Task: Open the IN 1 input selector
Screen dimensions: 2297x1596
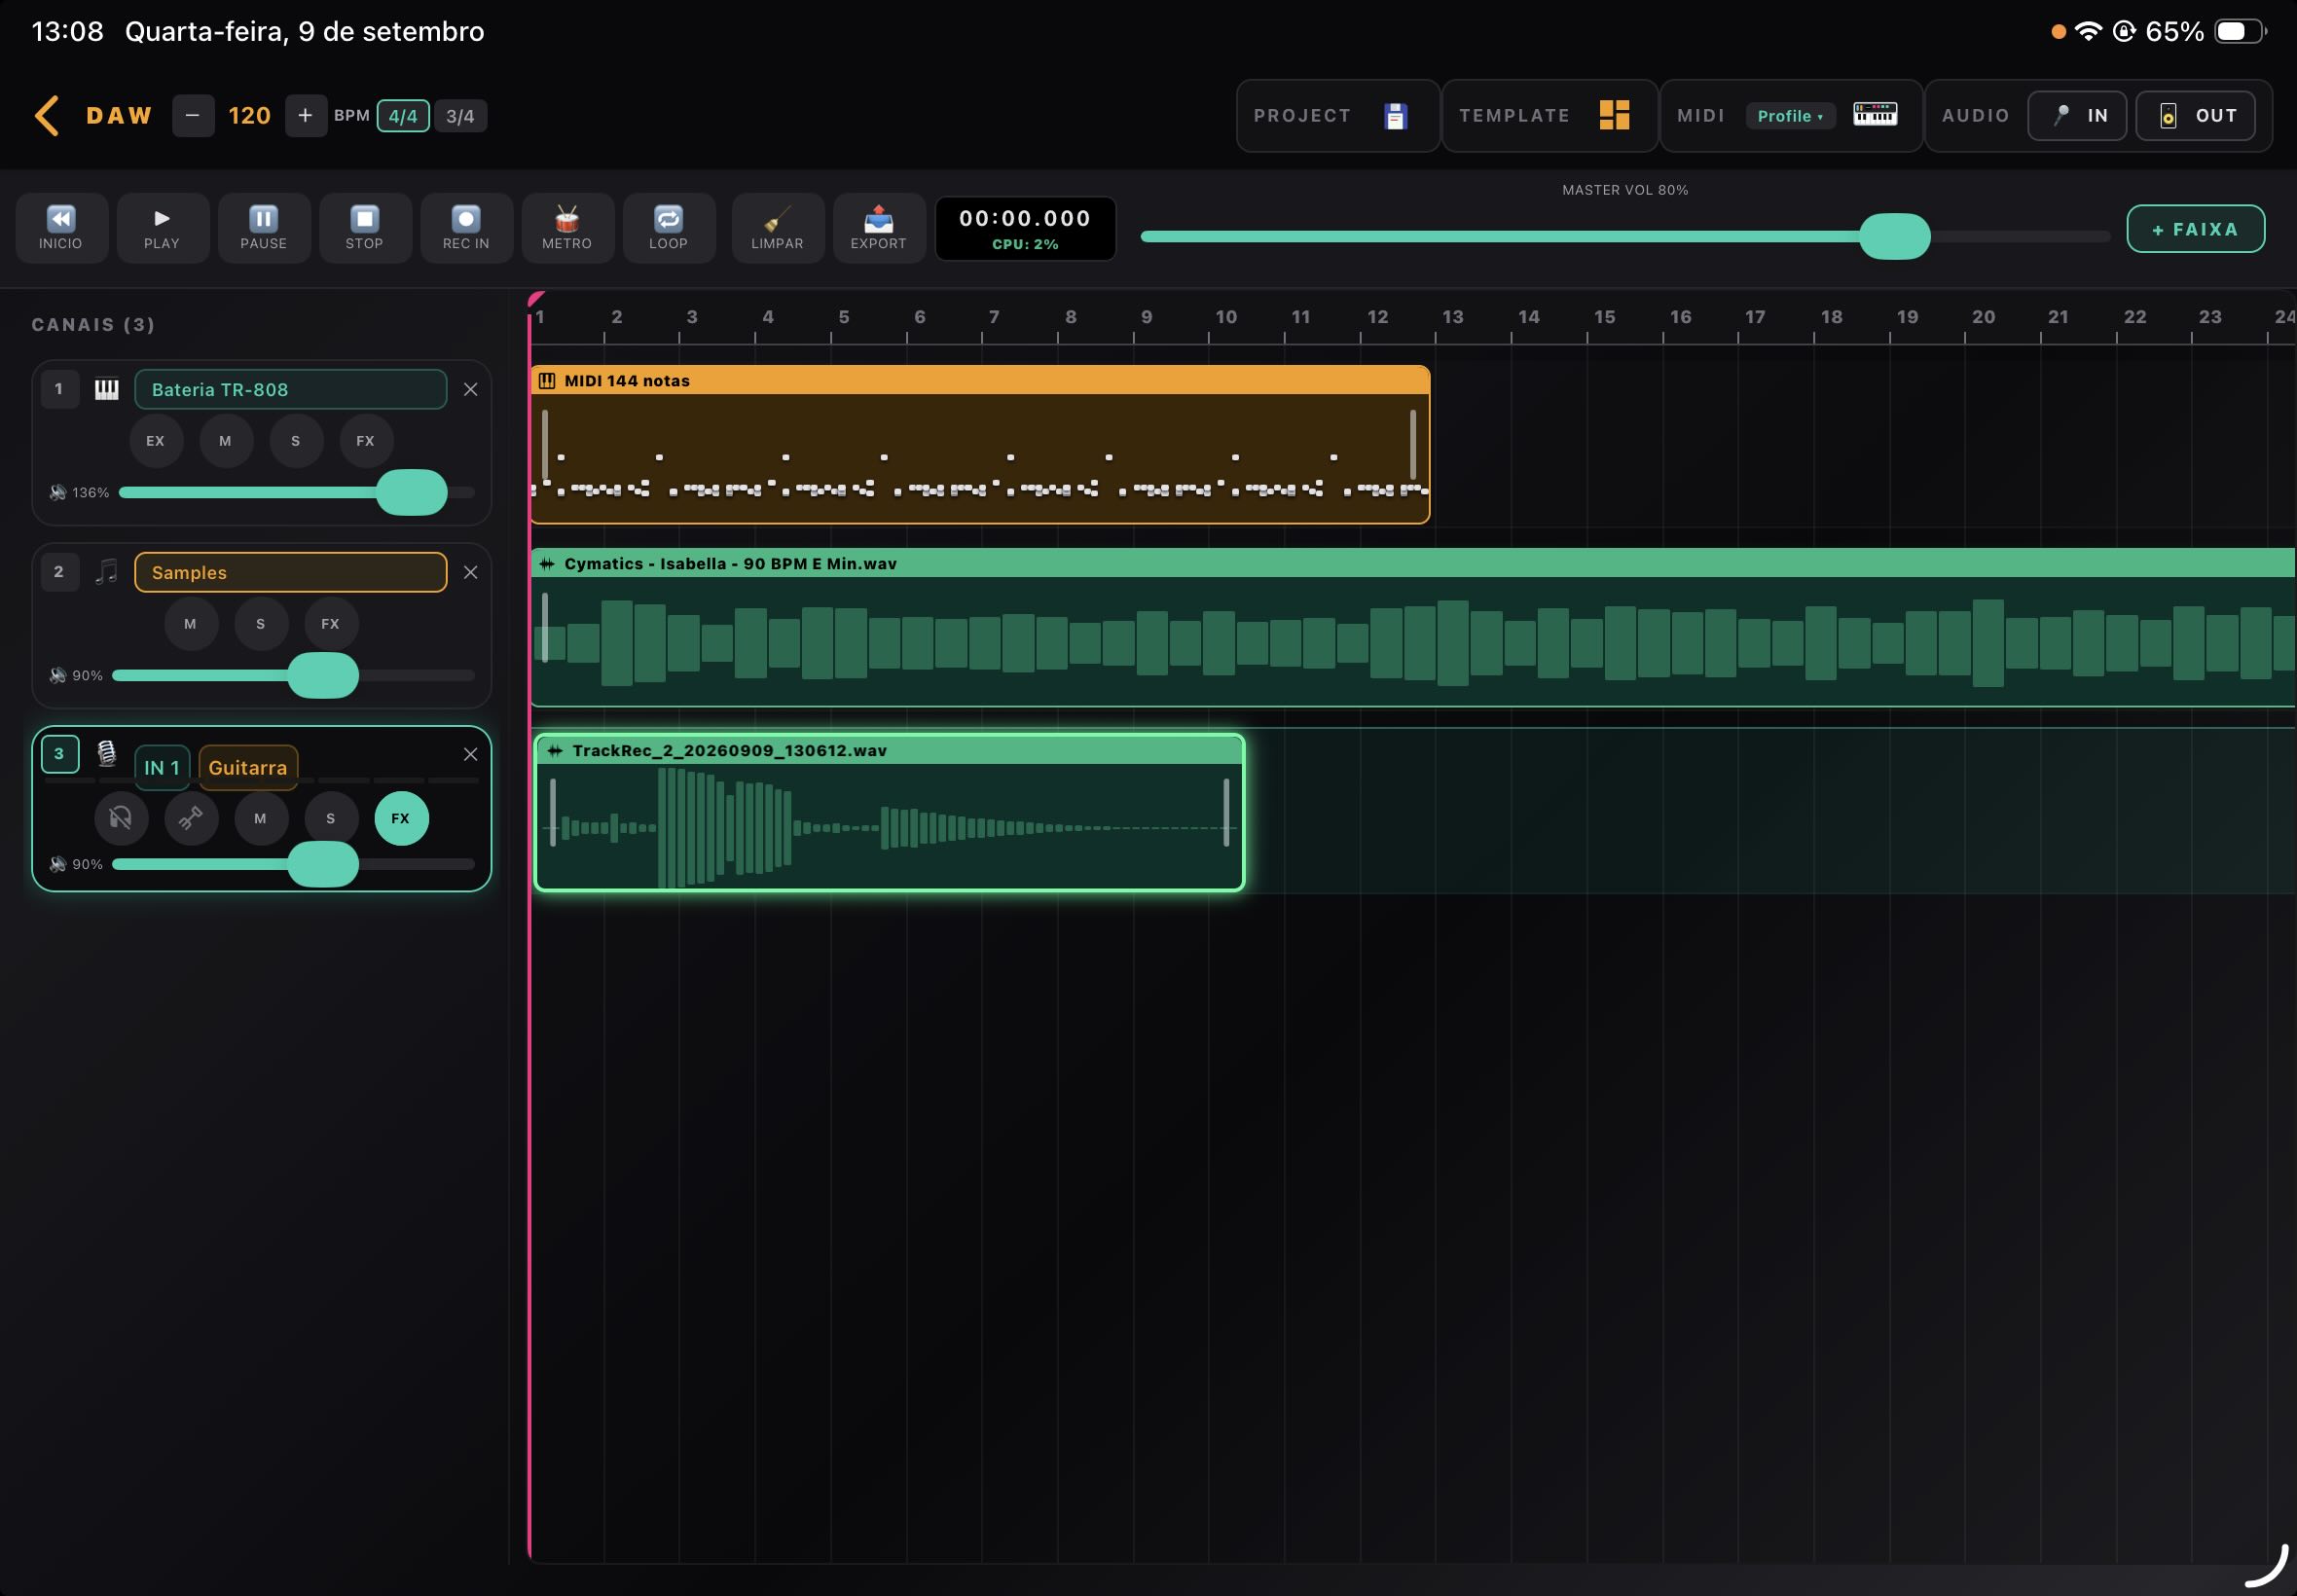Action: pos(162,768)
